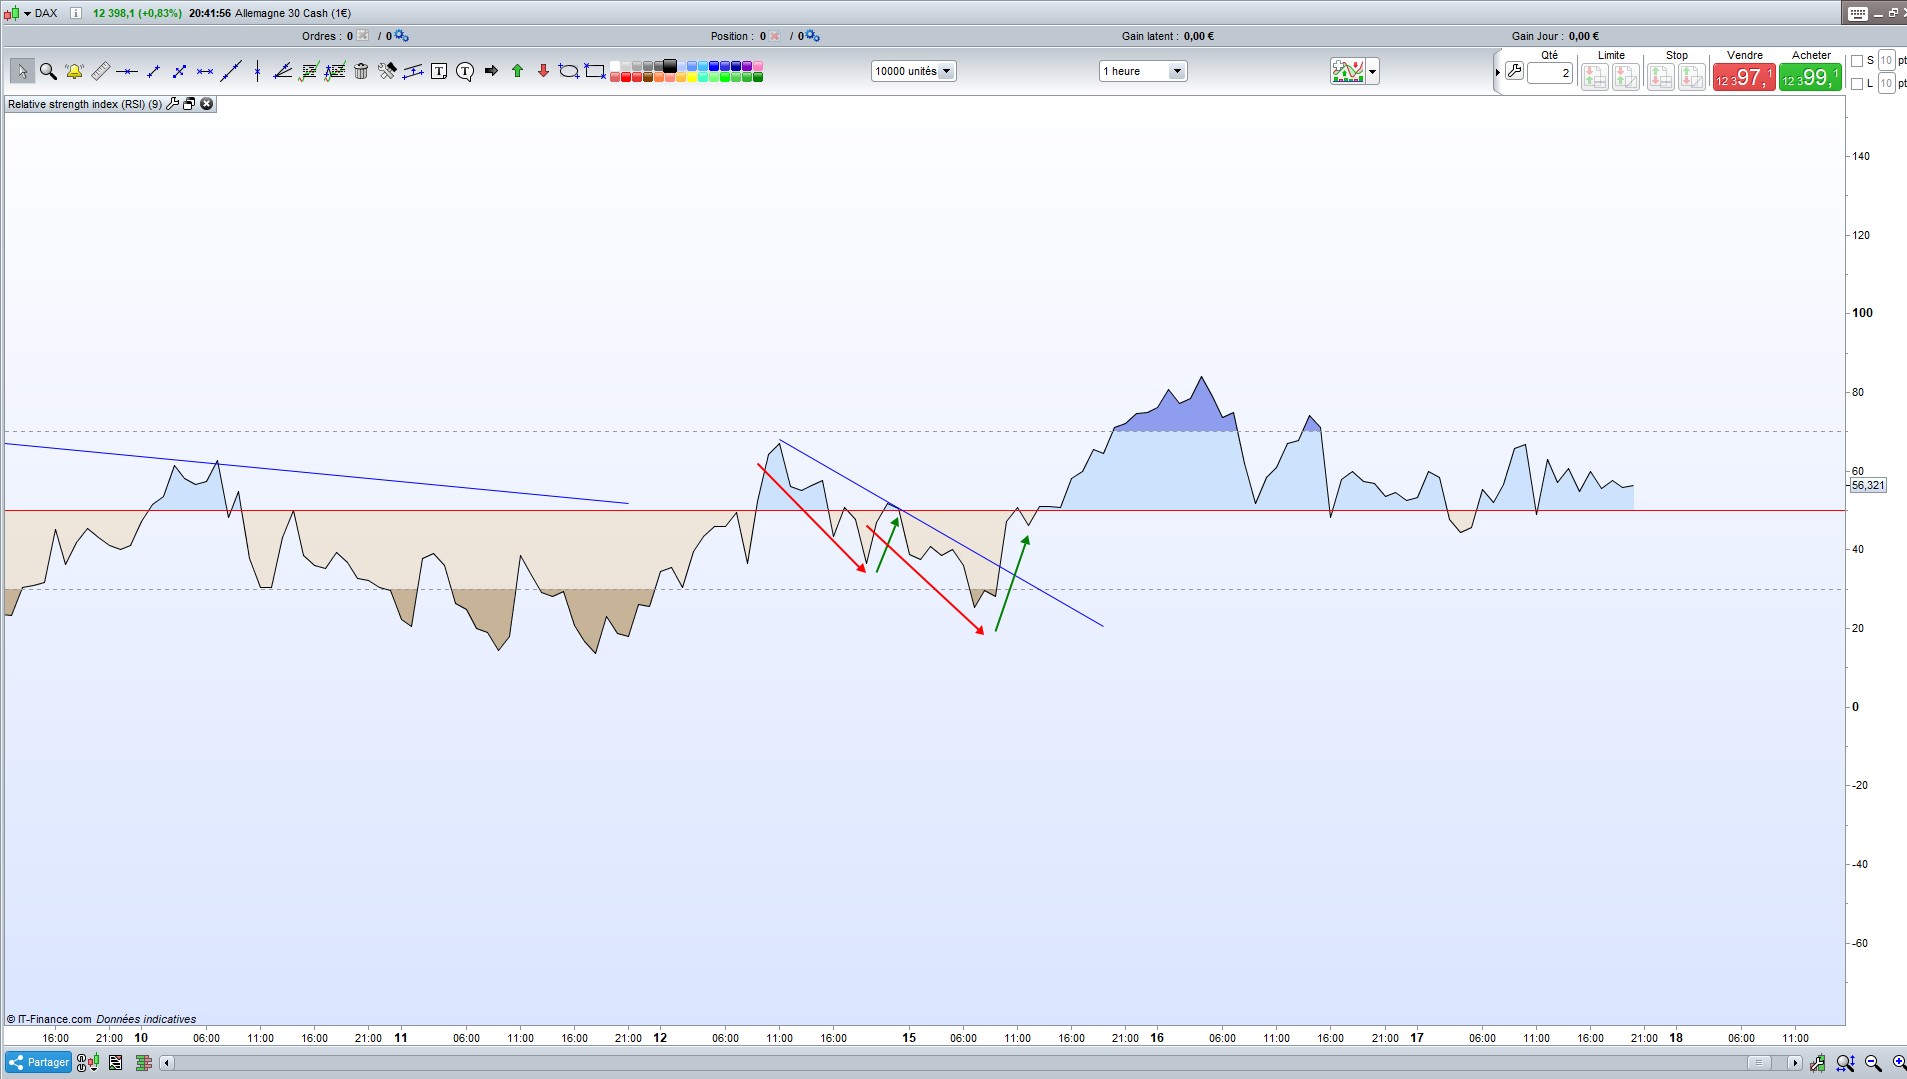Select the Fibonacci retracement tool

click(309, 71)
